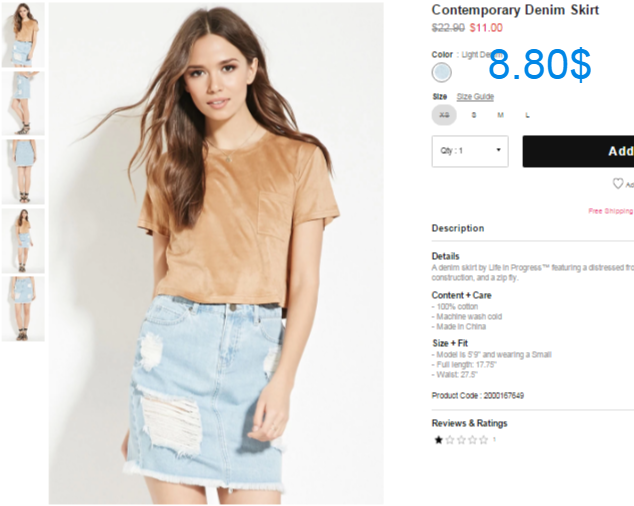The width and height of the screenshot is (634, 506).
Task: Select size M option
Action: [500, 115]
